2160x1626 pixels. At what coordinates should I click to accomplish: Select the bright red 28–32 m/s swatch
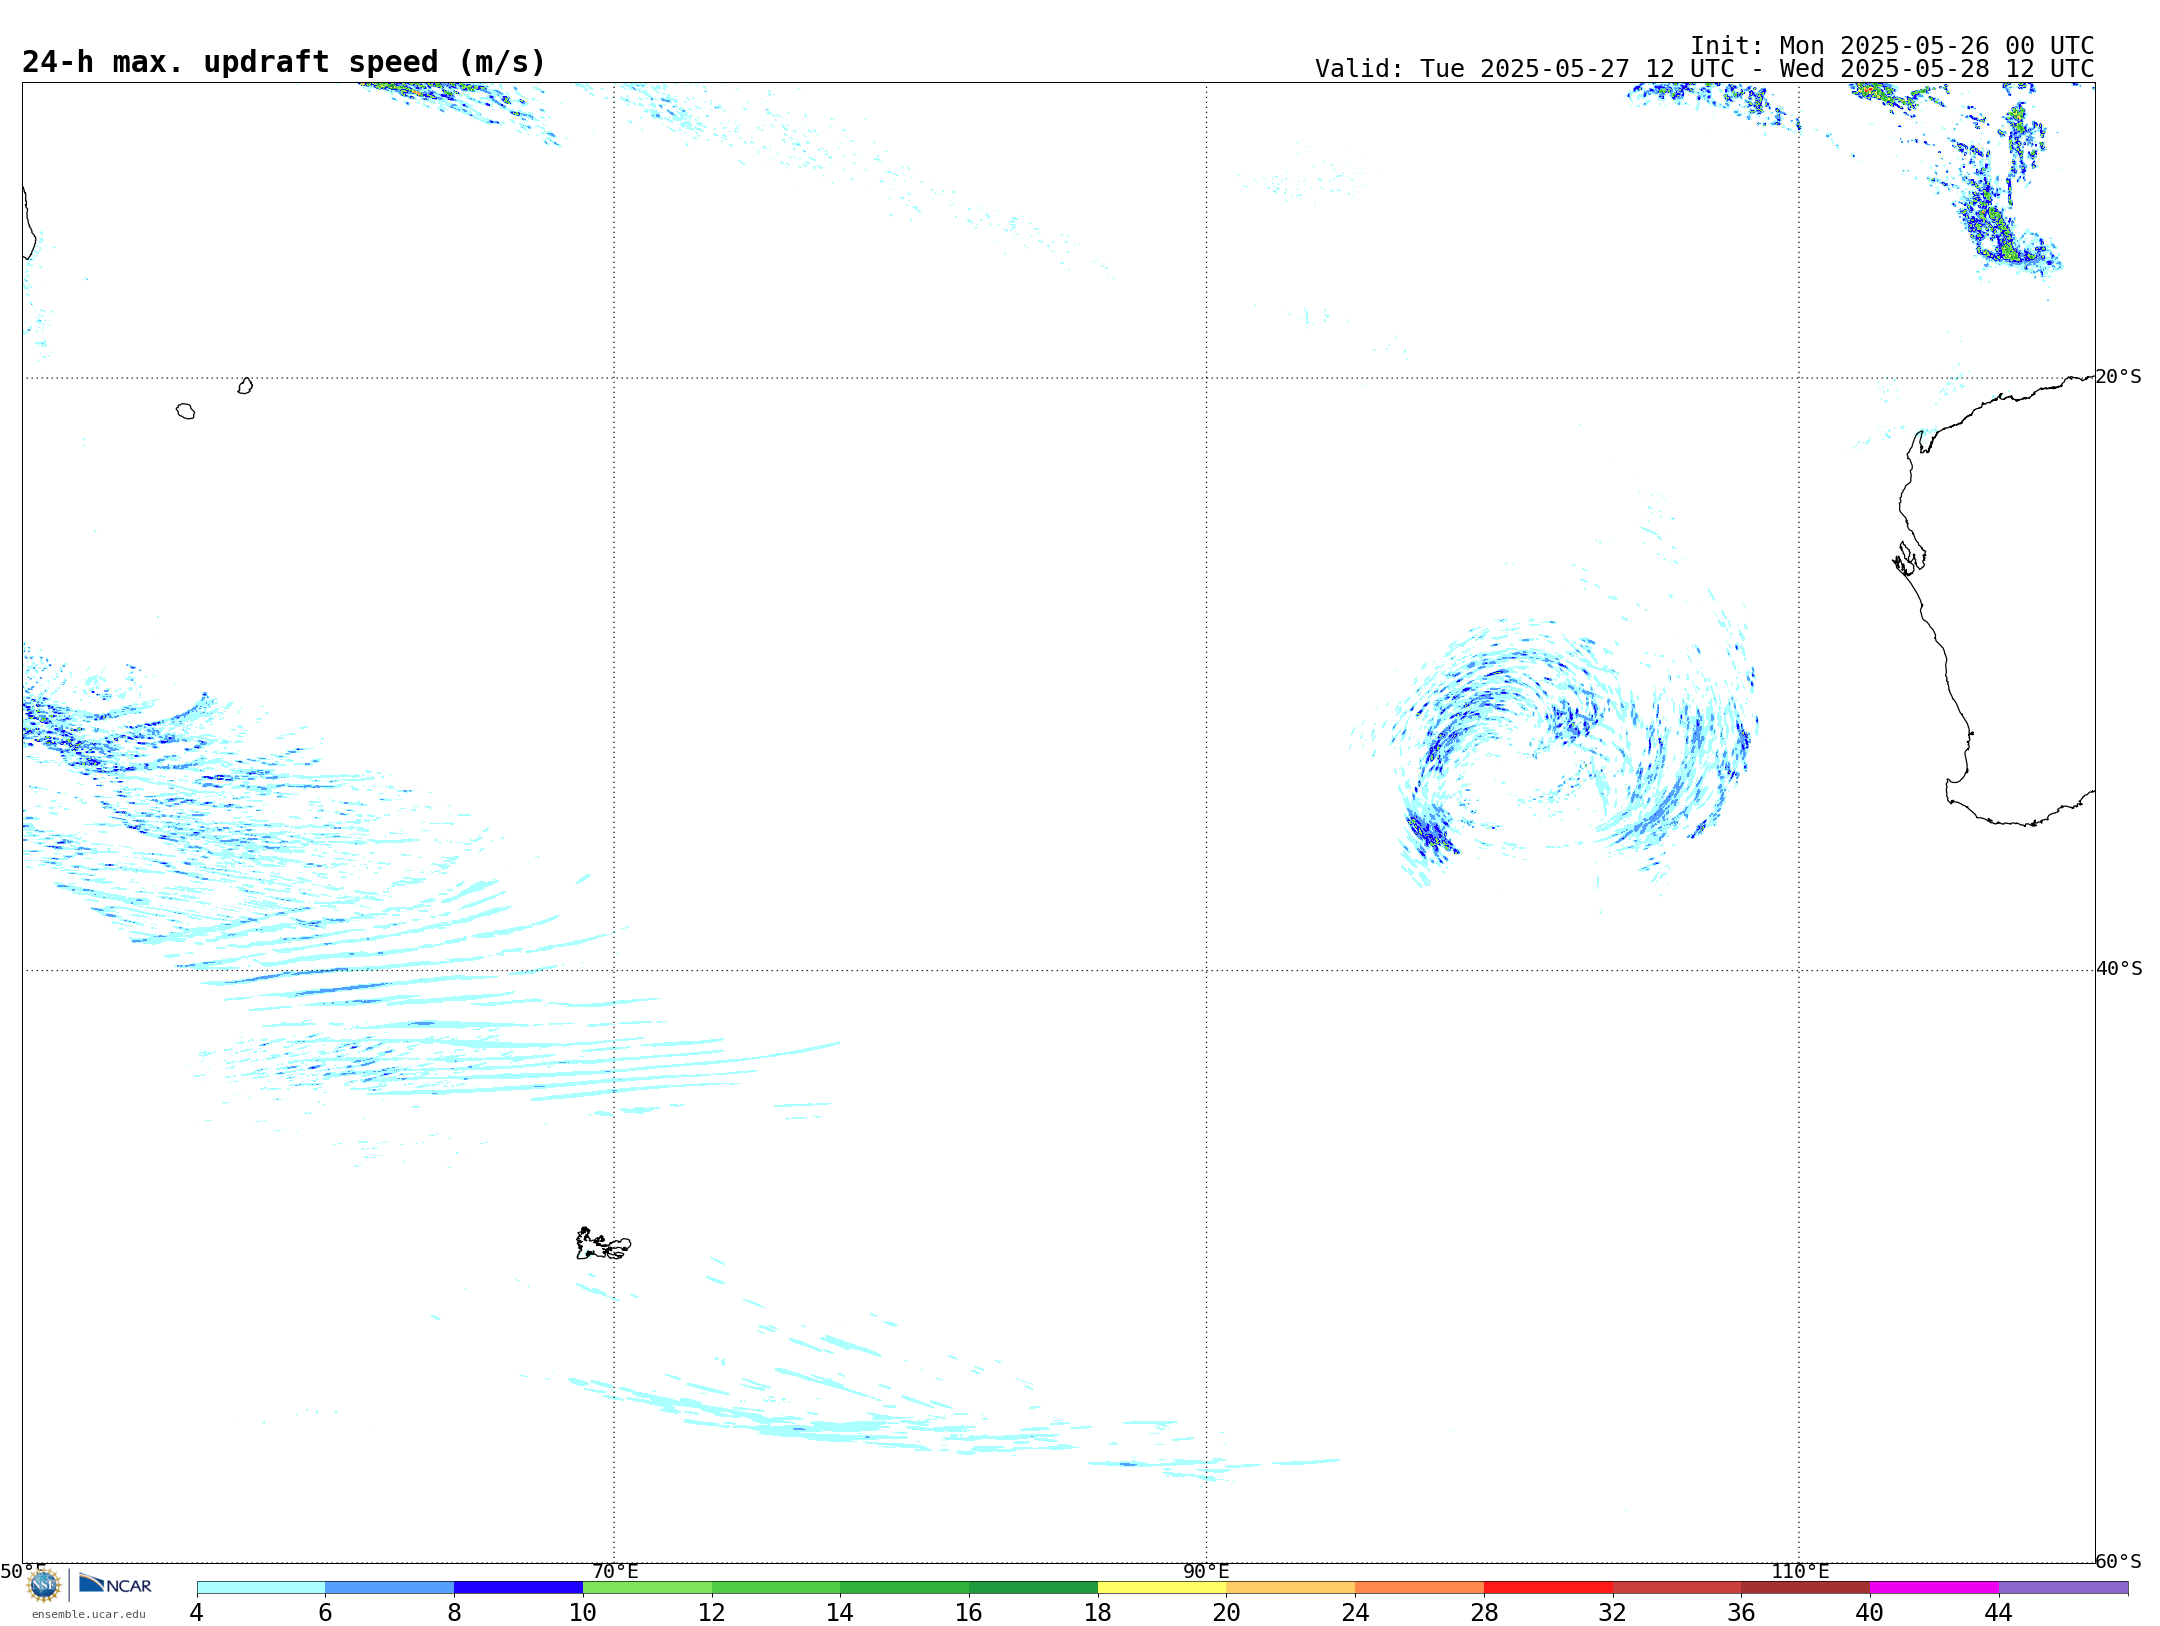click(1549, 1588)
